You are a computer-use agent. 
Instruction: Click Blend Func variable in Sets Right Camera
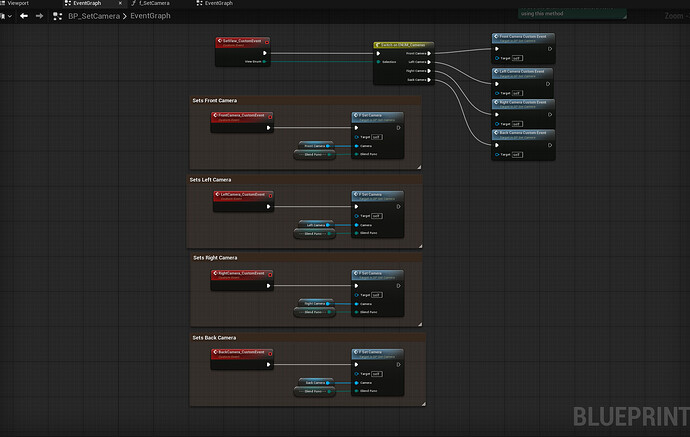click(312, 312)
